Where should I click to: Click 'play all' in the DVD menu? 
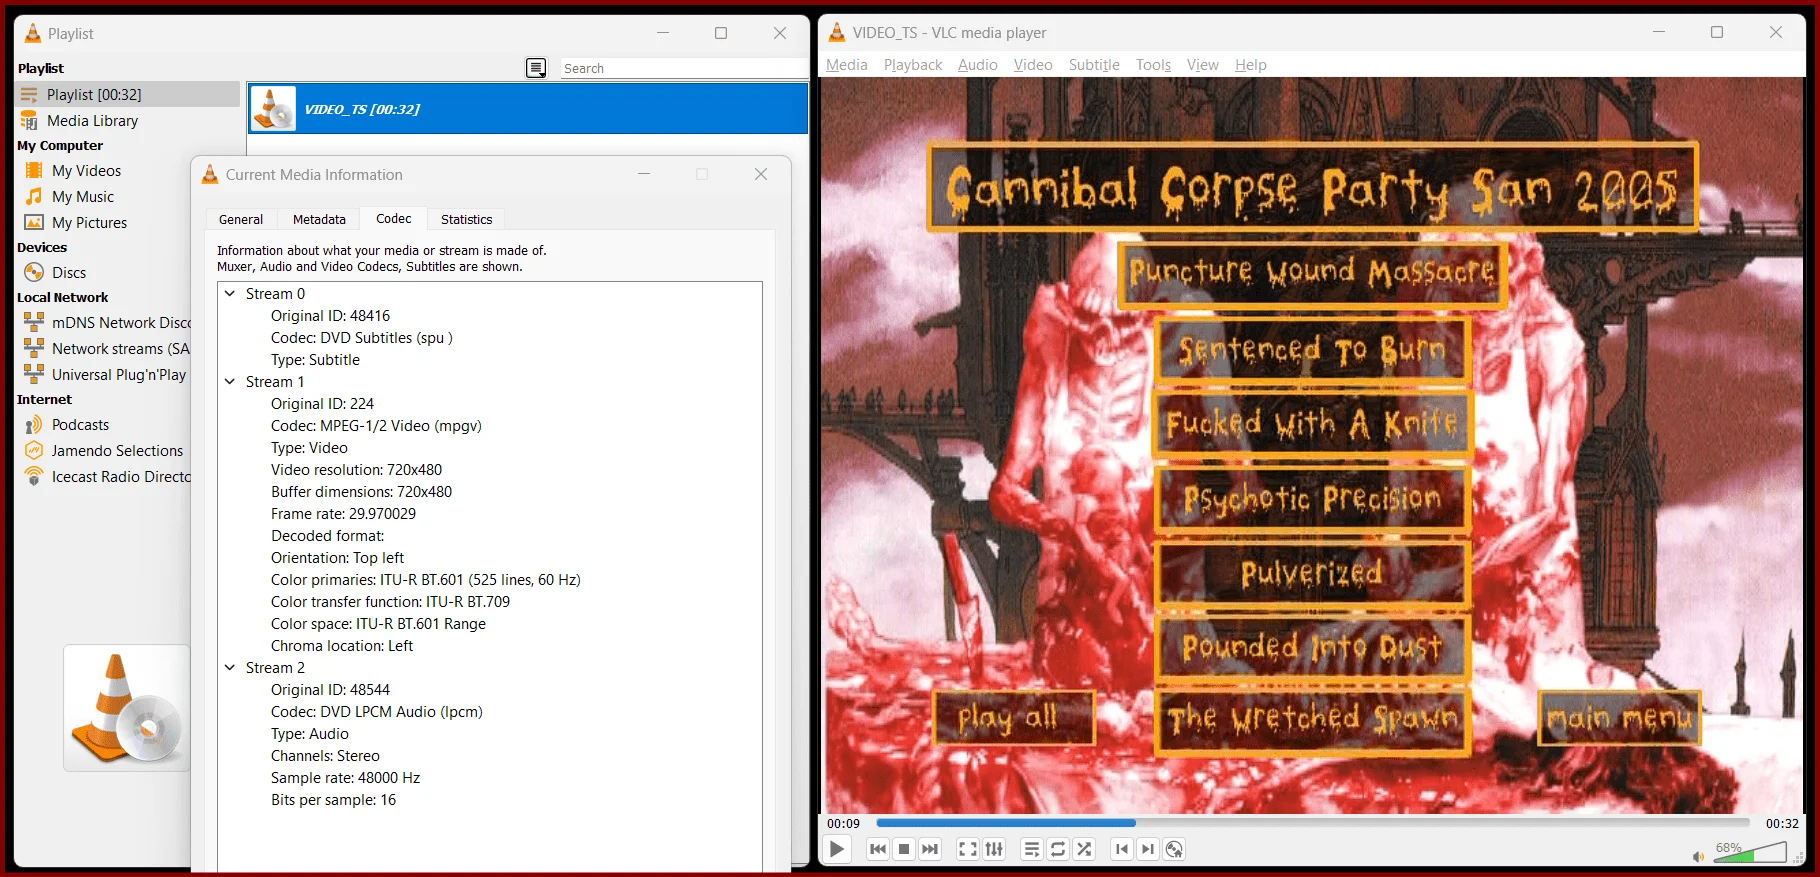pyautogui.click(x=1014, y=717)
